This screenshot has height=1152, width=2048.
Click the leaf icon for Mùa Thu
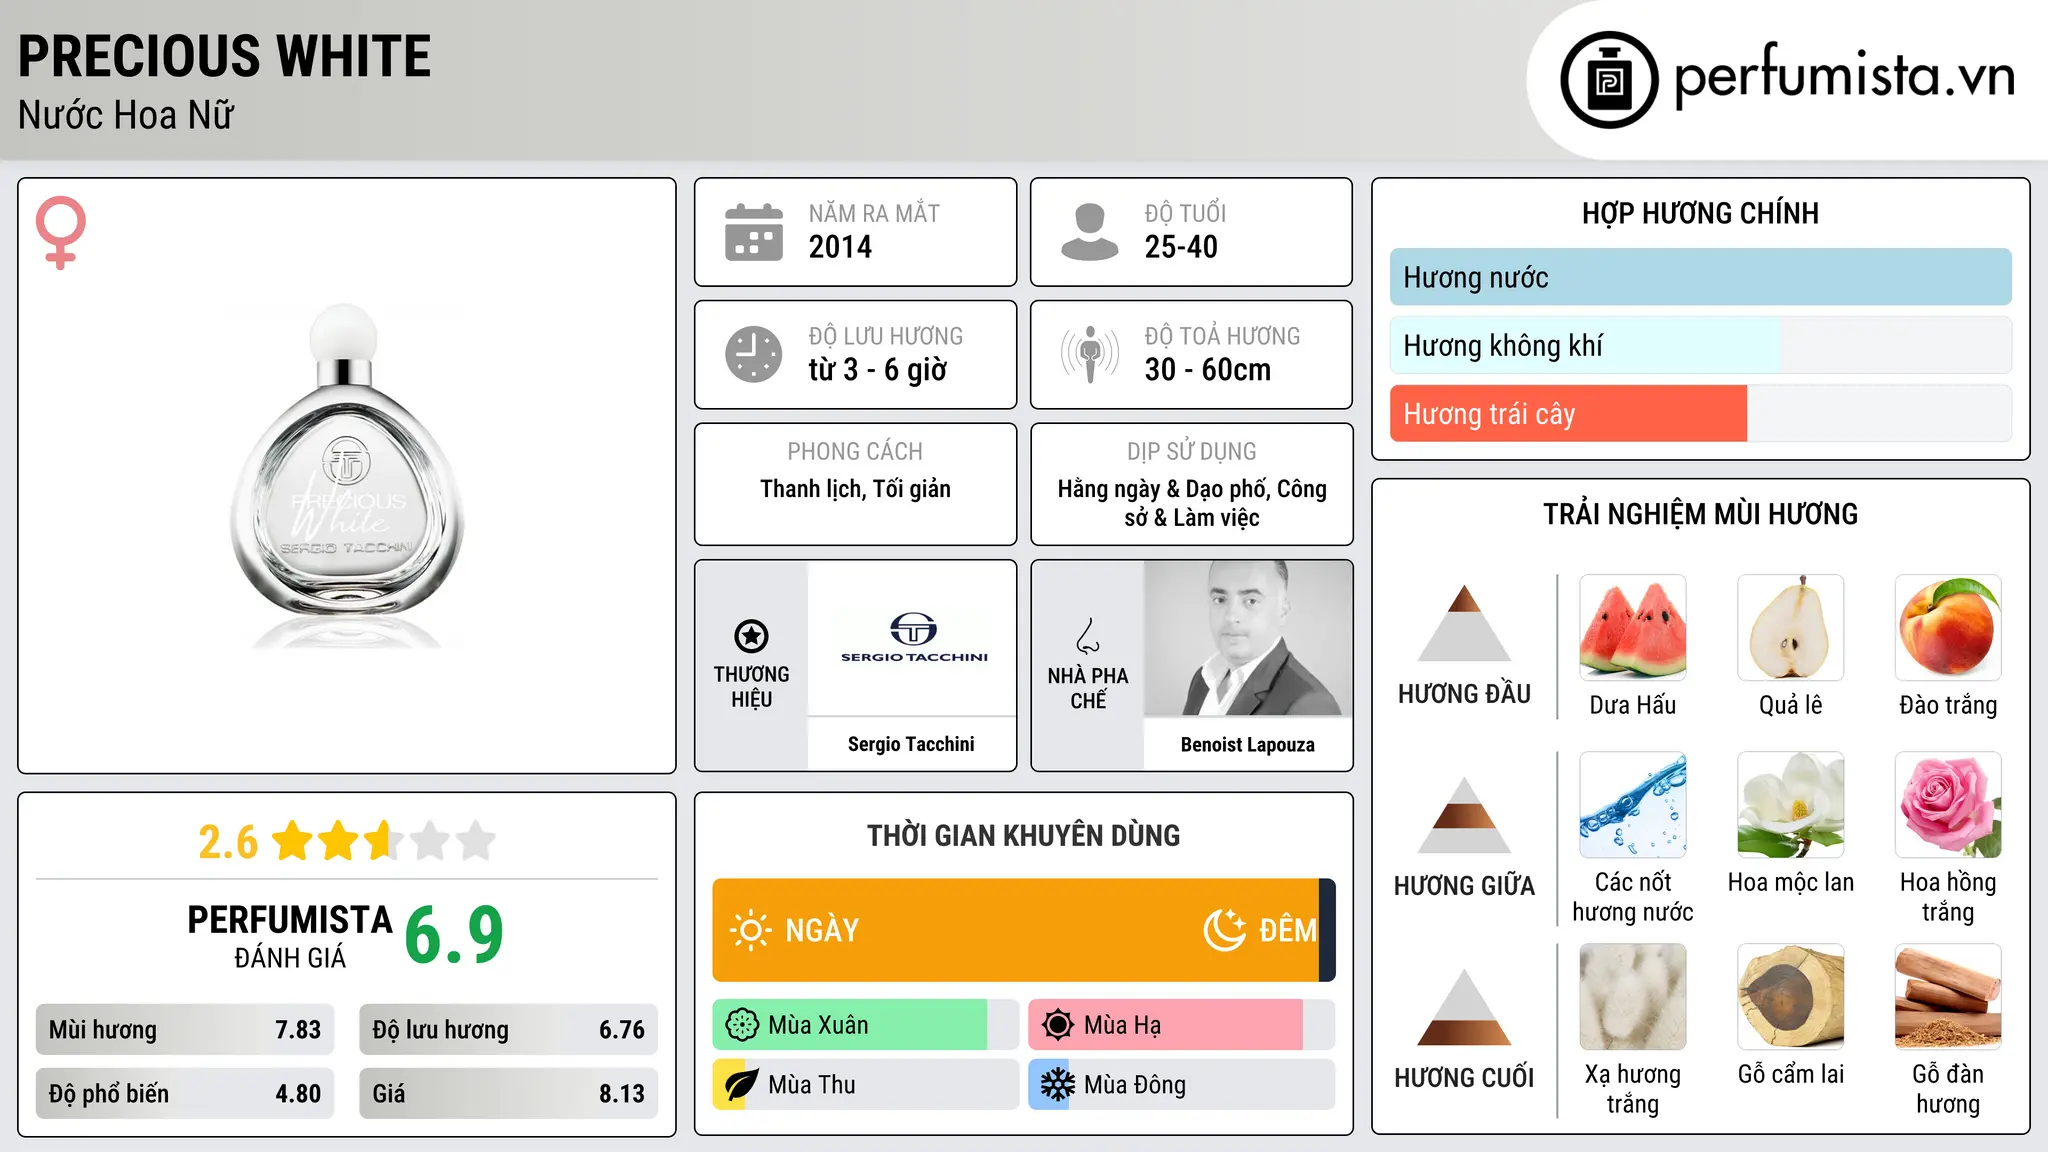pyautogui.click(x=742, y=1085)
